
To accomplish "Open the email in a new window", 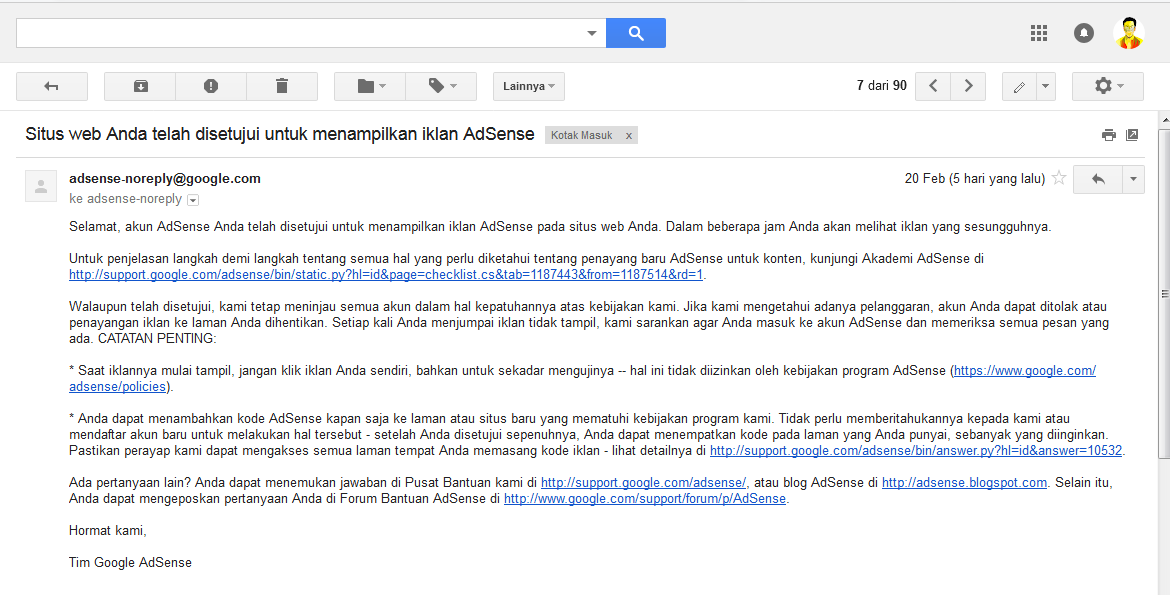I will 1132,134.
